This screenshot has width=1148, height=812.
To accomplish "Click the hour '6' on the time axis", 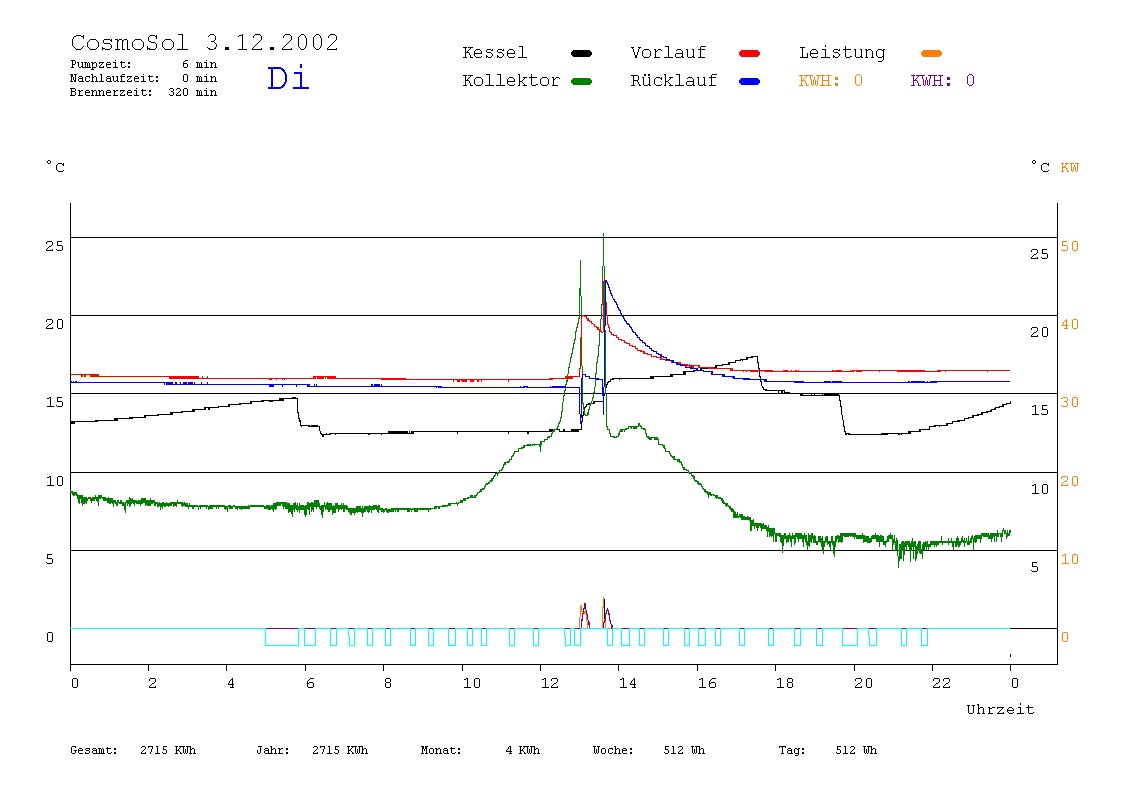I will coord(310,683).
